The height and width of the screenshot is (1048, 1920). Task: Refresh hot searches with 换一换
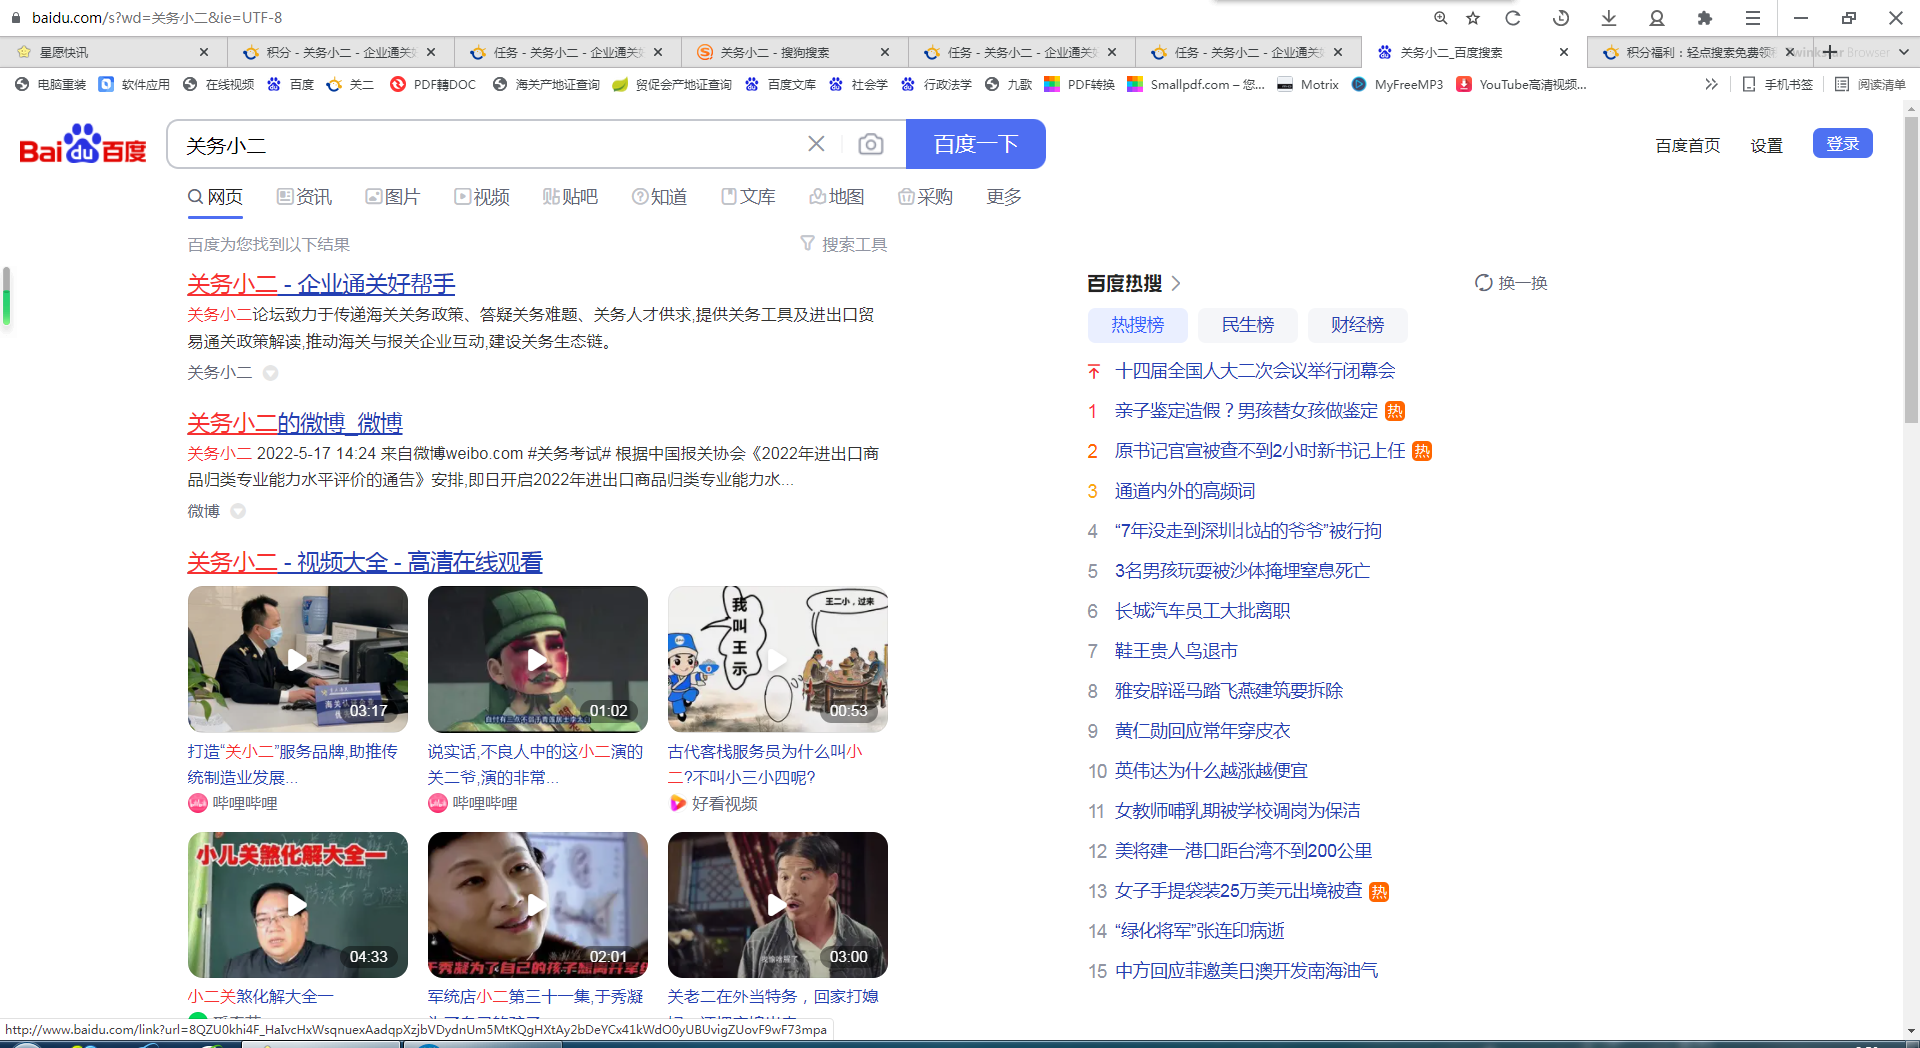[x=1511, y=283]
